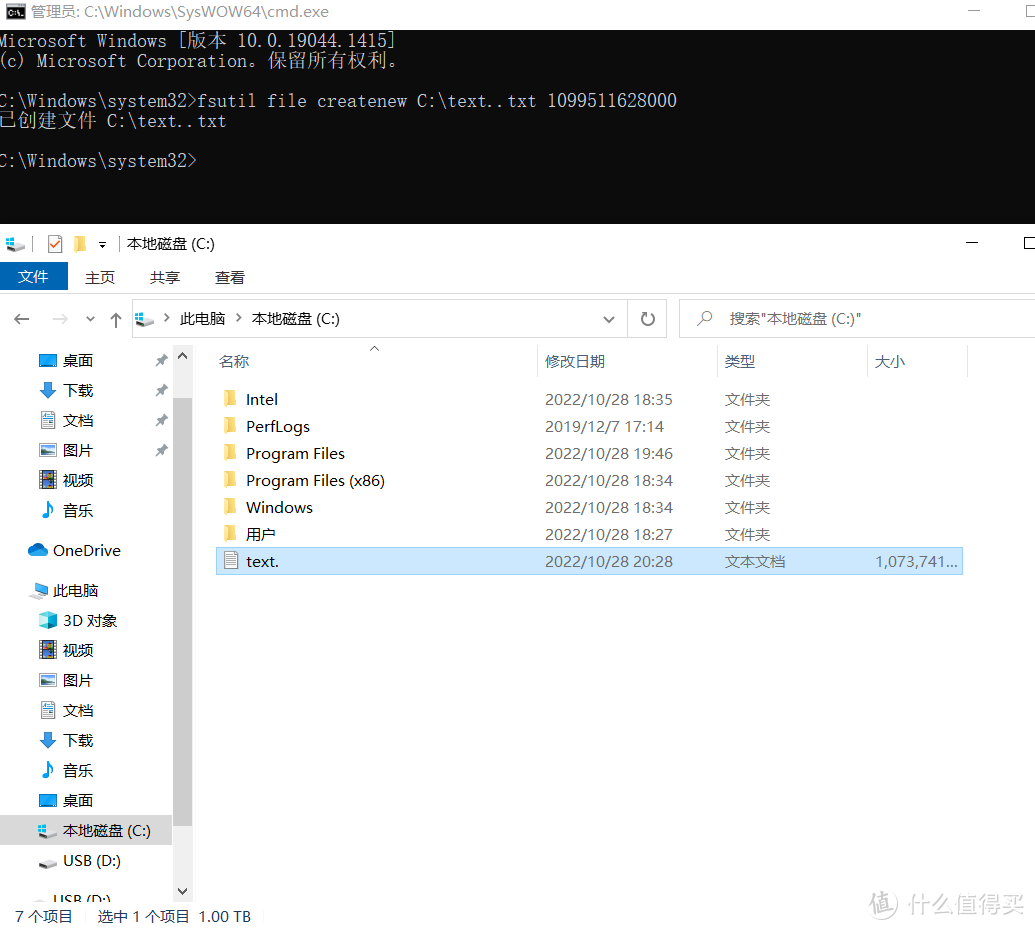
Task: Go back with the left arrow button
Action: tap(22, 319)
